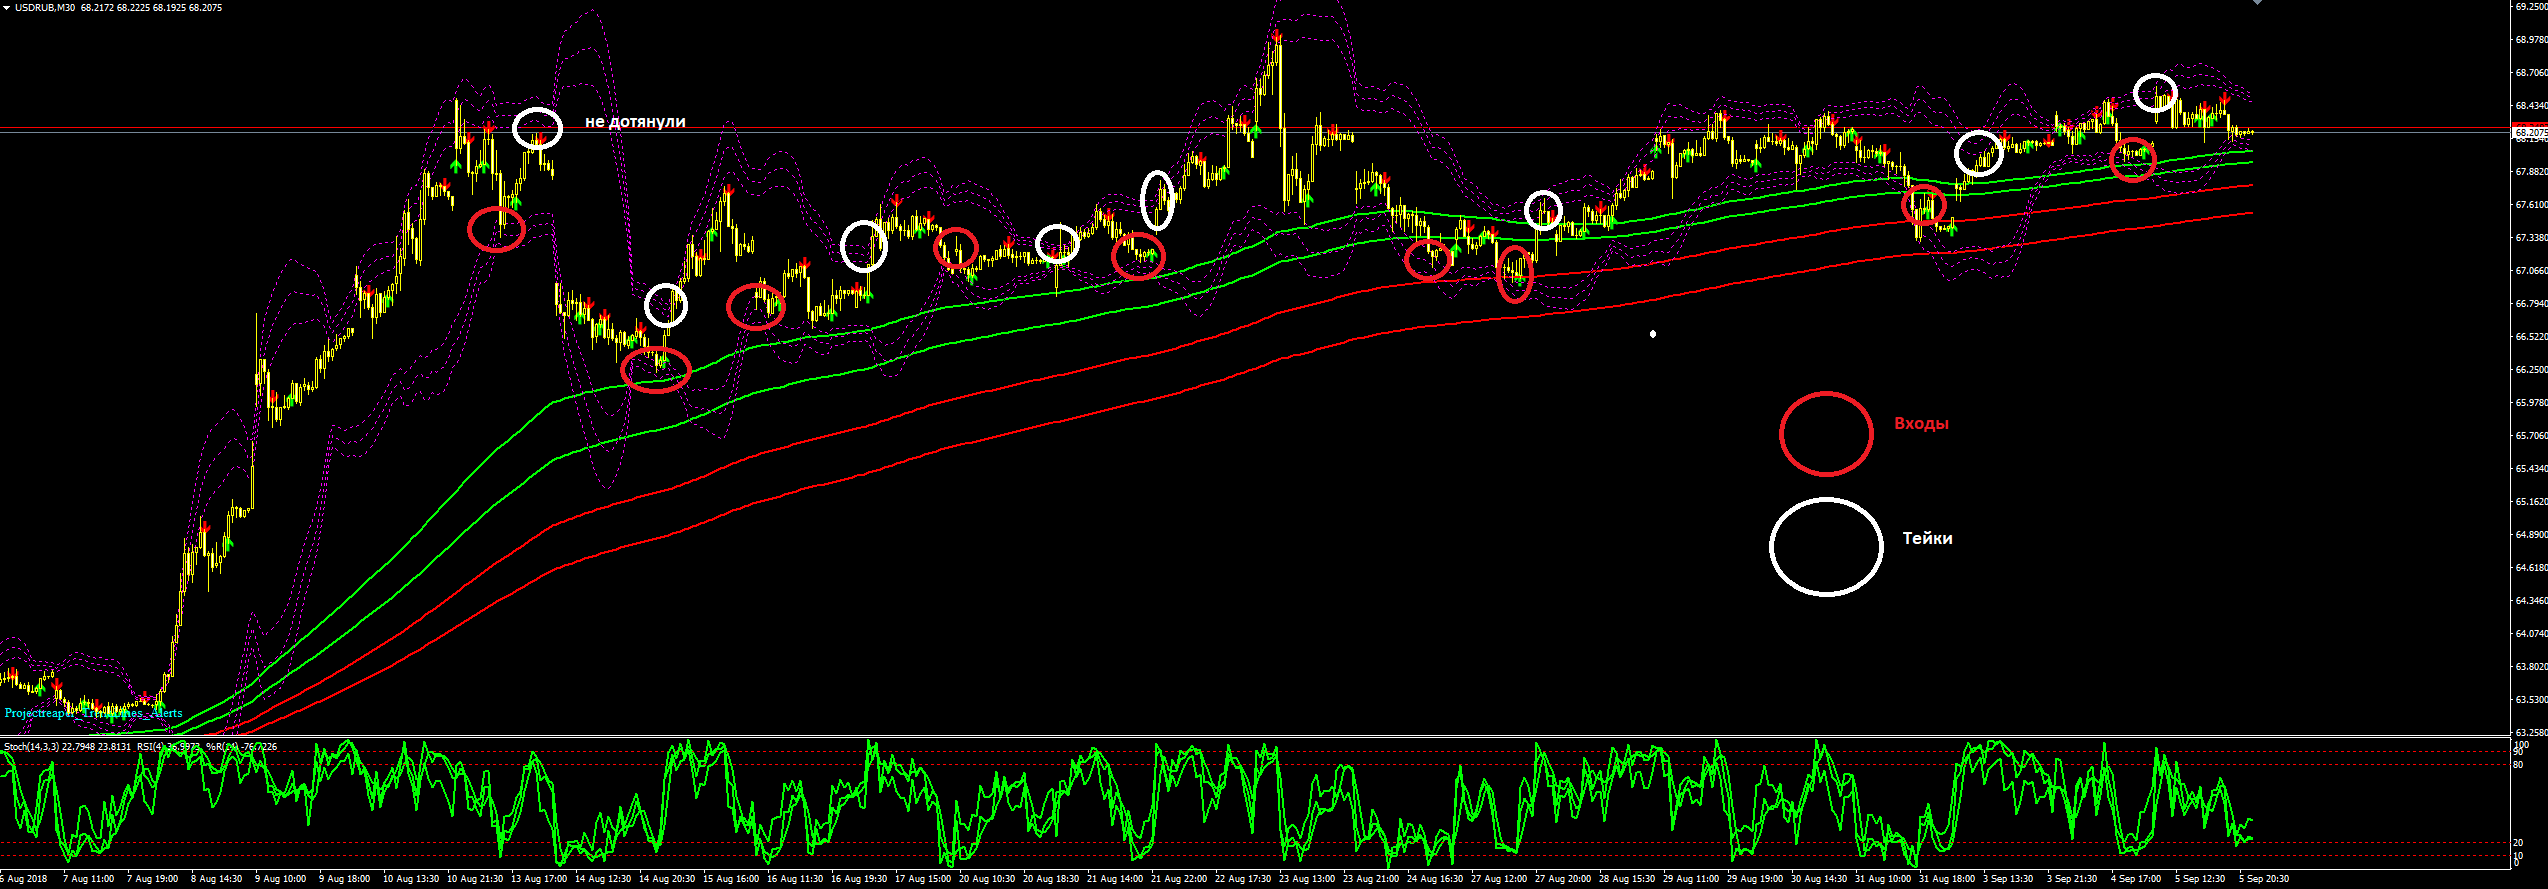Click the '13 Aug 17:00' time axis label
Image resolution: width=2548 pixels, height=889 pixels.
click(x=539, y=879)
